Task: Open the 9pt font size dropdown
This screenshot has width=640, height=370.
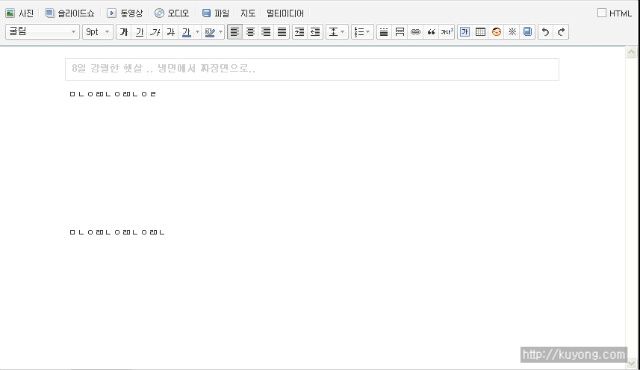Action: pos(98,32)
